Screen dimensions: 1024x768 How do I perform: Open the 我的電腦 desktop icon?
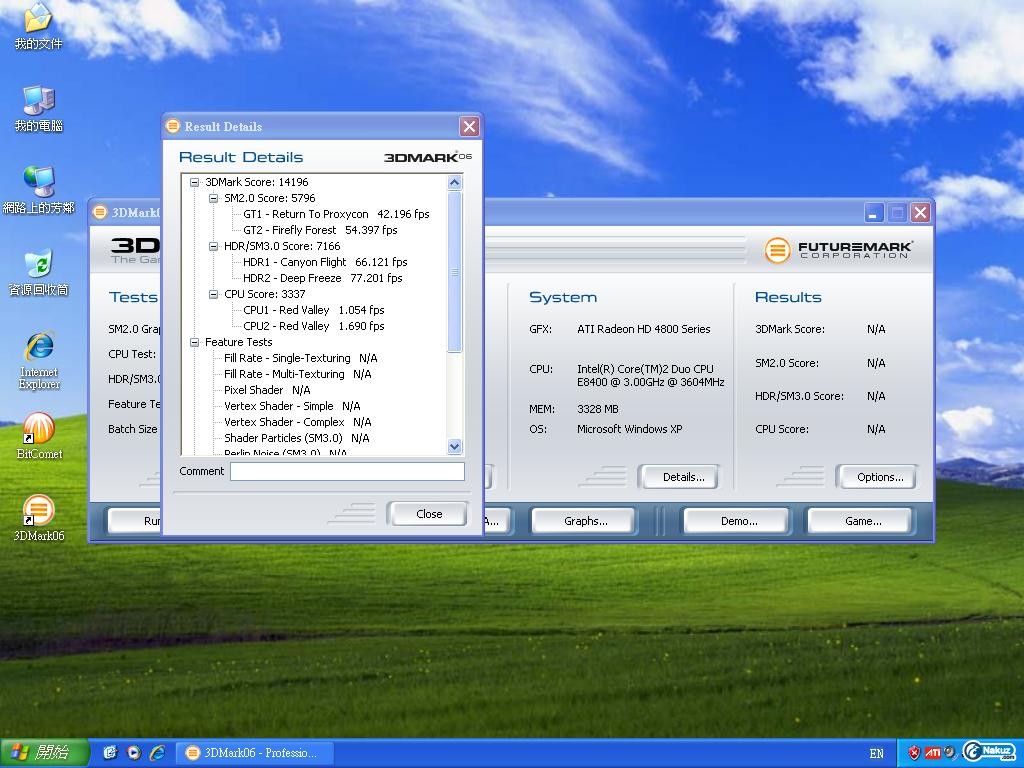tap(38, 101)
